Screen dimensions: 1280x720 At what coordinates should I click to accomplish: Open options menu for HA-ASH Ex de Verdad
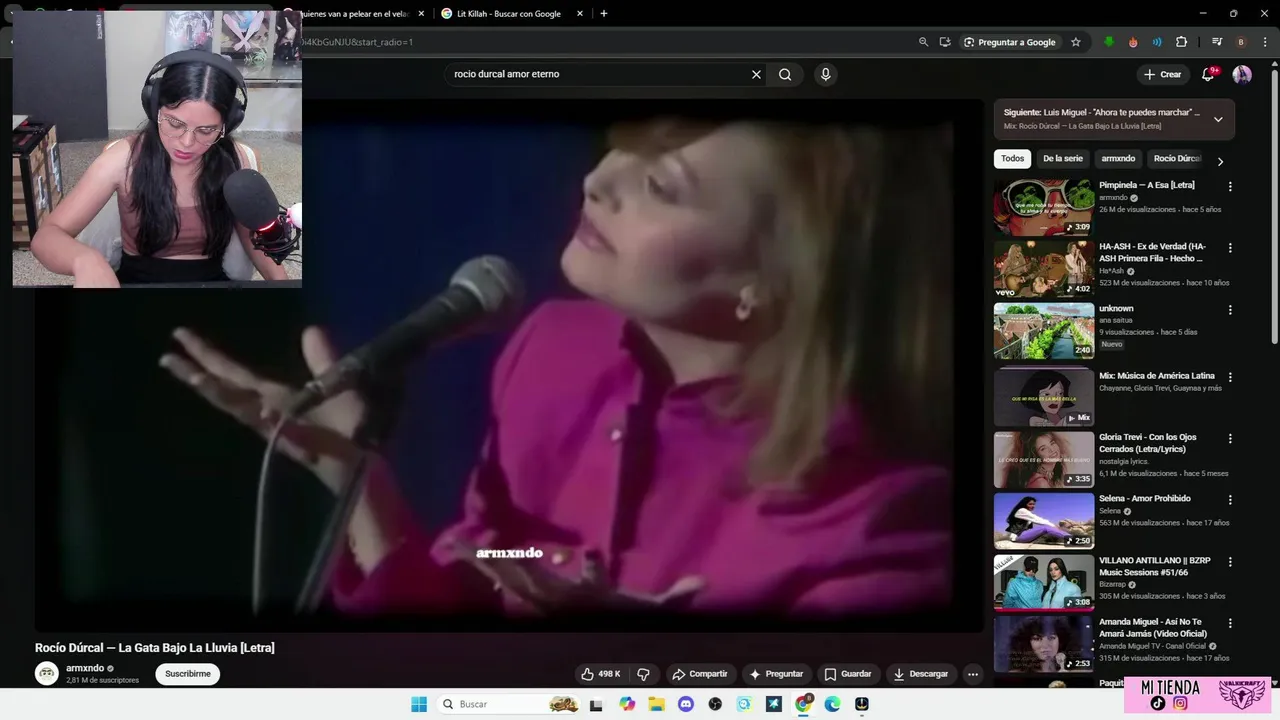1230,248
